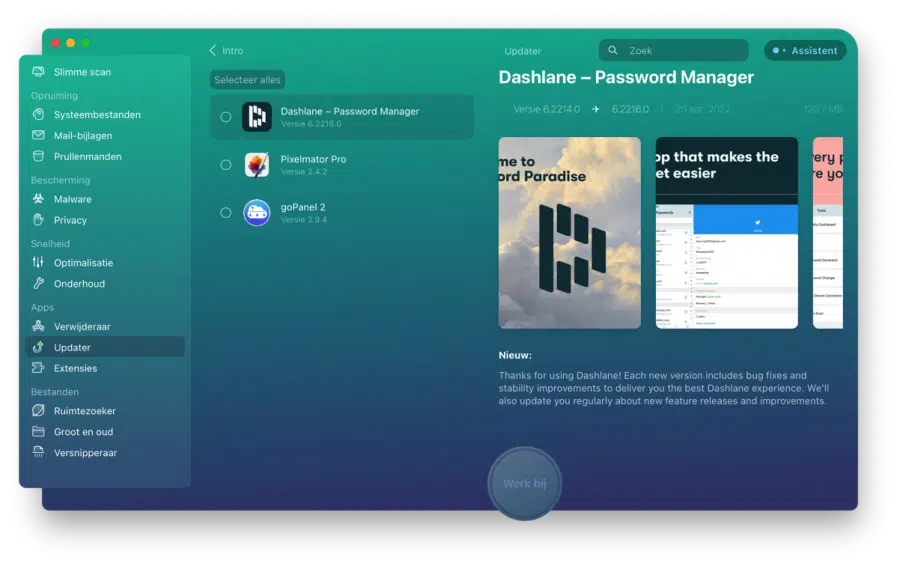This screenshot has width=900, height=566.
Task: Open the Assistent panel
Action: pyautogui.click(x=805, y=51)
